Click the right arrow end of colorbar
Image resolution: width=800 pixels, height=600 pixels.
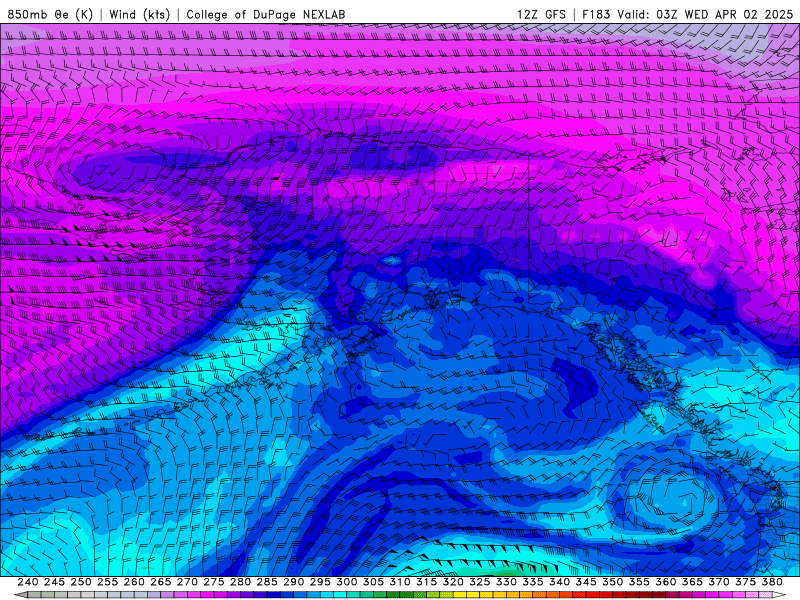780,595
